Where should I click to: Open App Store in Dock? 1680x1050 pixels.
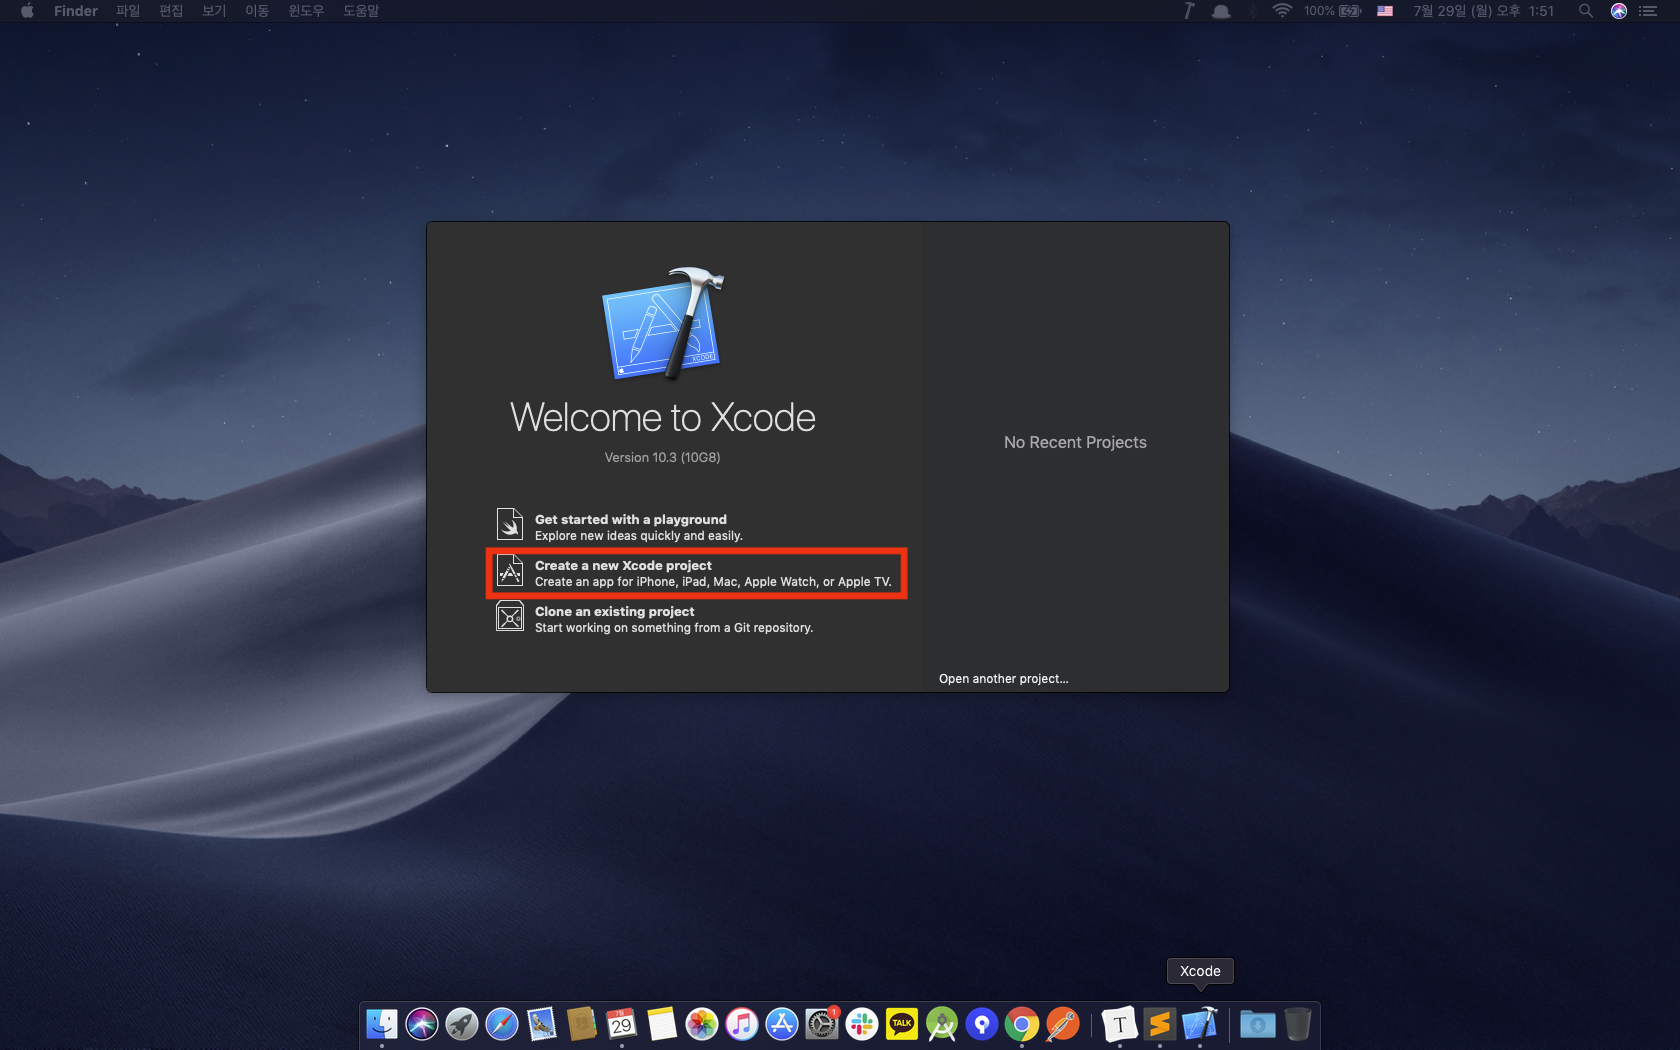tap(782, 1024)
